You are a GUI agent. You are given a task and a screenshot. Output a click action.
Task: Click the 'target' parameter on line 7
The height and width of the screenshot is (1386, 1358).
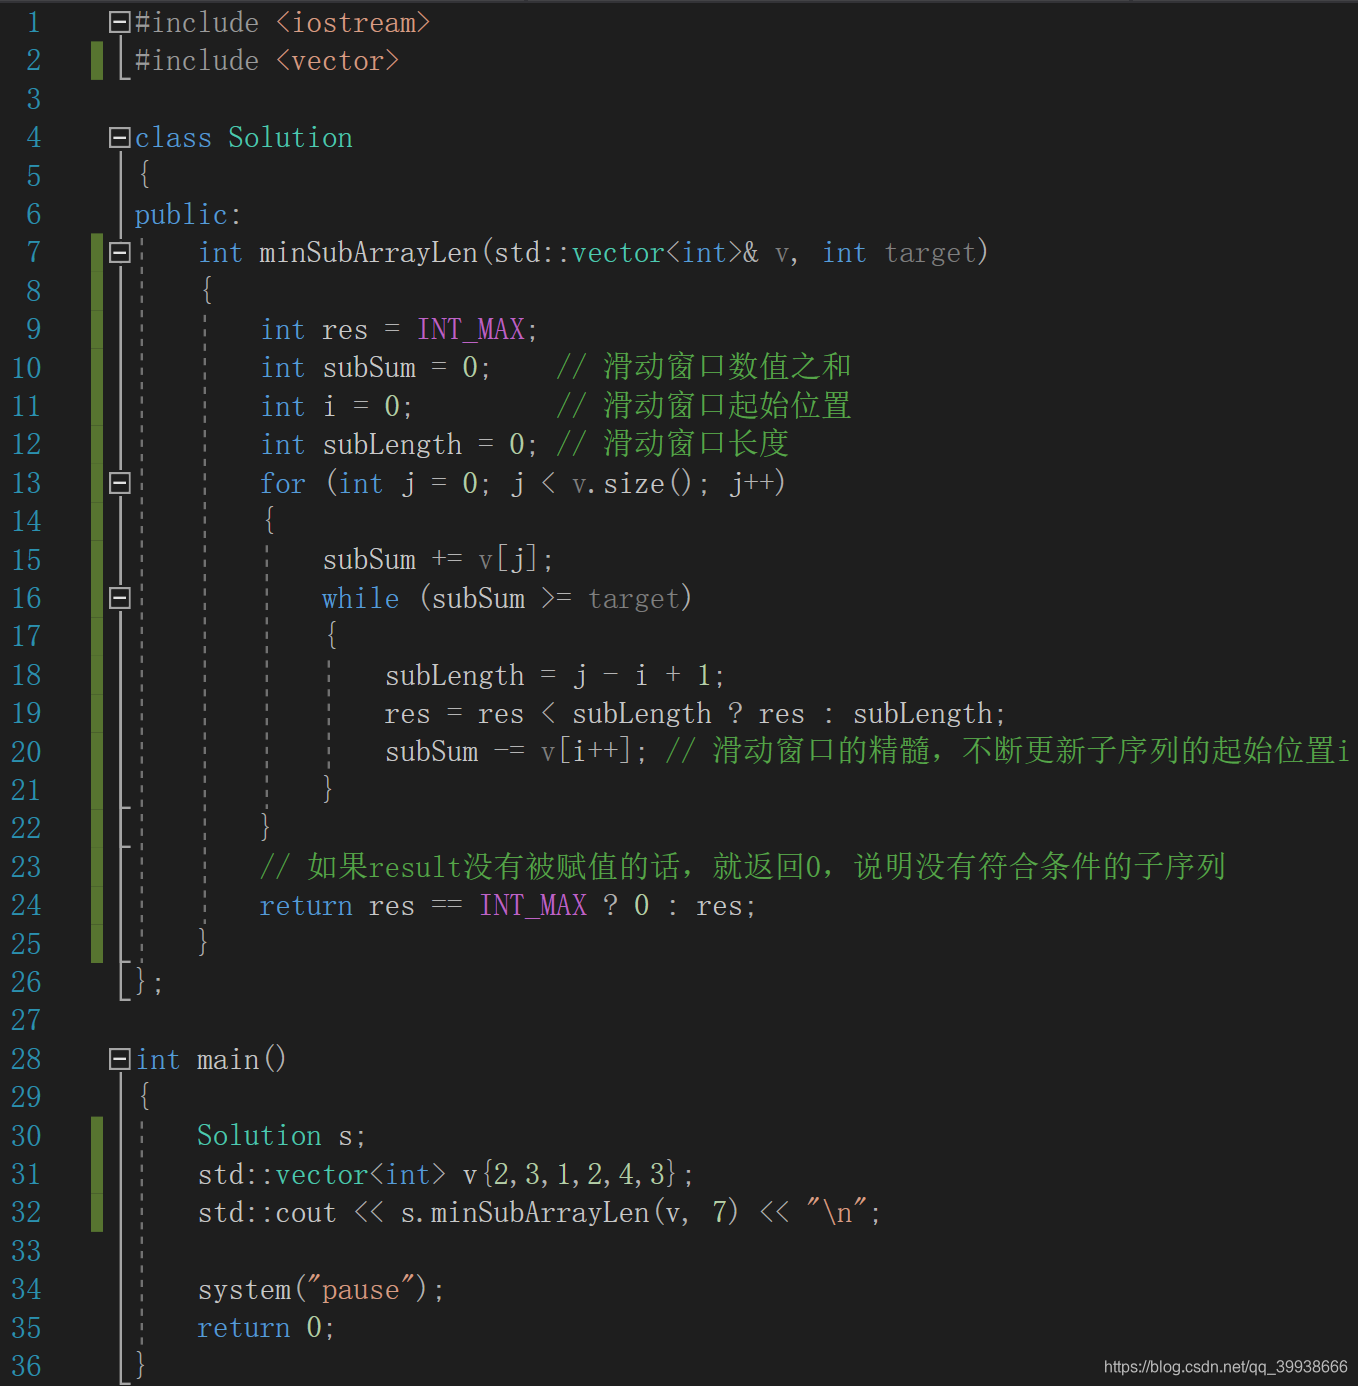930,252
